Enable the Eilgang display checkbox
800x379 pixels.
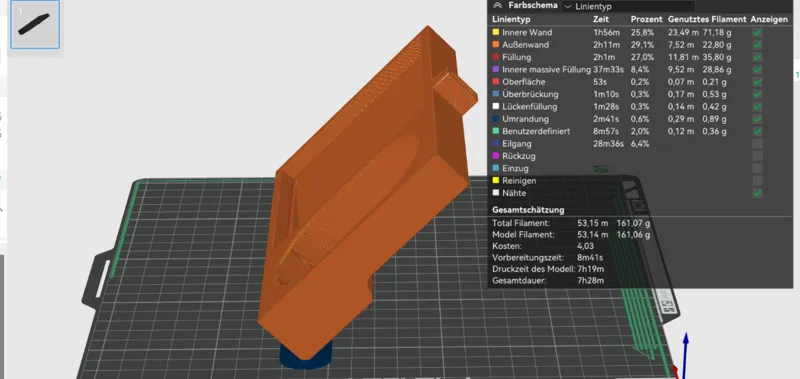(758, 144)
